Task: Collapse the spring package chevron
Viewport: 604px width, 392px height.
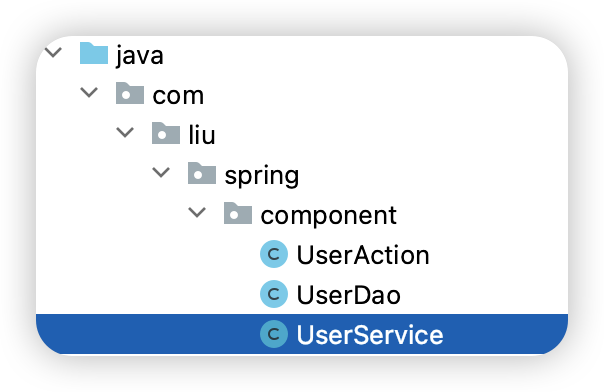Action: tap(161, 172)
